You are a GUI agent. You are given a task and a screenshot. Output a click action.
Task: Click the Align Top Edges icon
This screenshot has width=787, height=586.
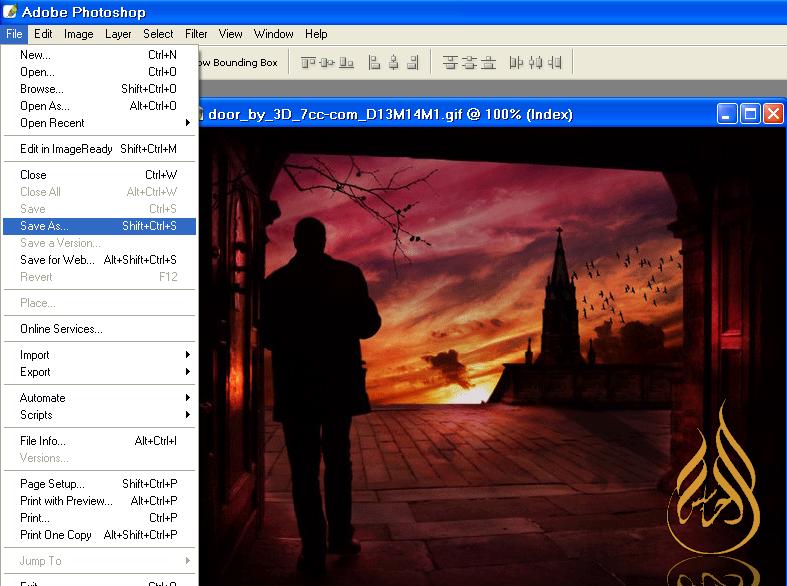pos(308,63)
